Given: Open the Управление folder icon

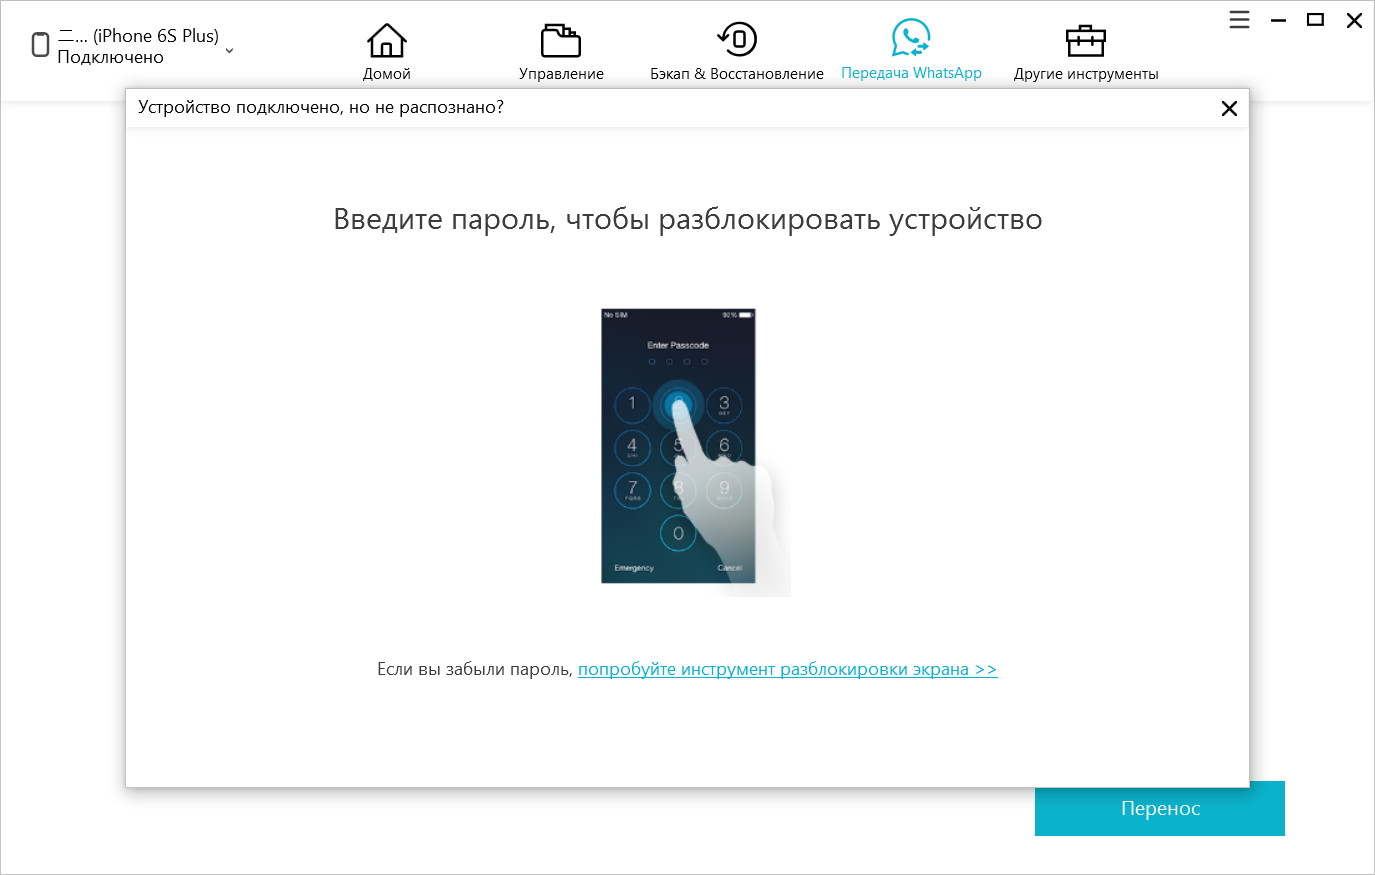Looking at the screenshot, I should tap(561, 41).
